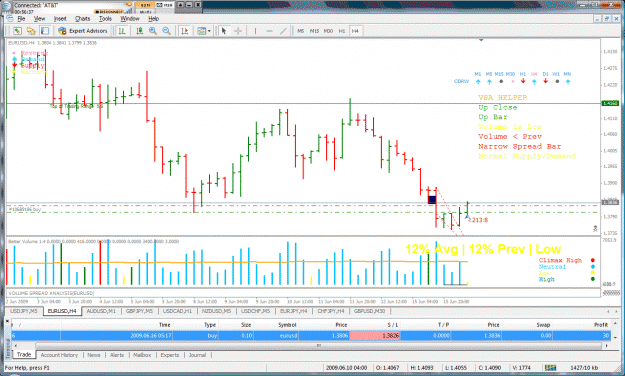The width and height of the screenshot is (625, 376).
Task: Click the New Chart toolbar icon
Action: point(17,31)
